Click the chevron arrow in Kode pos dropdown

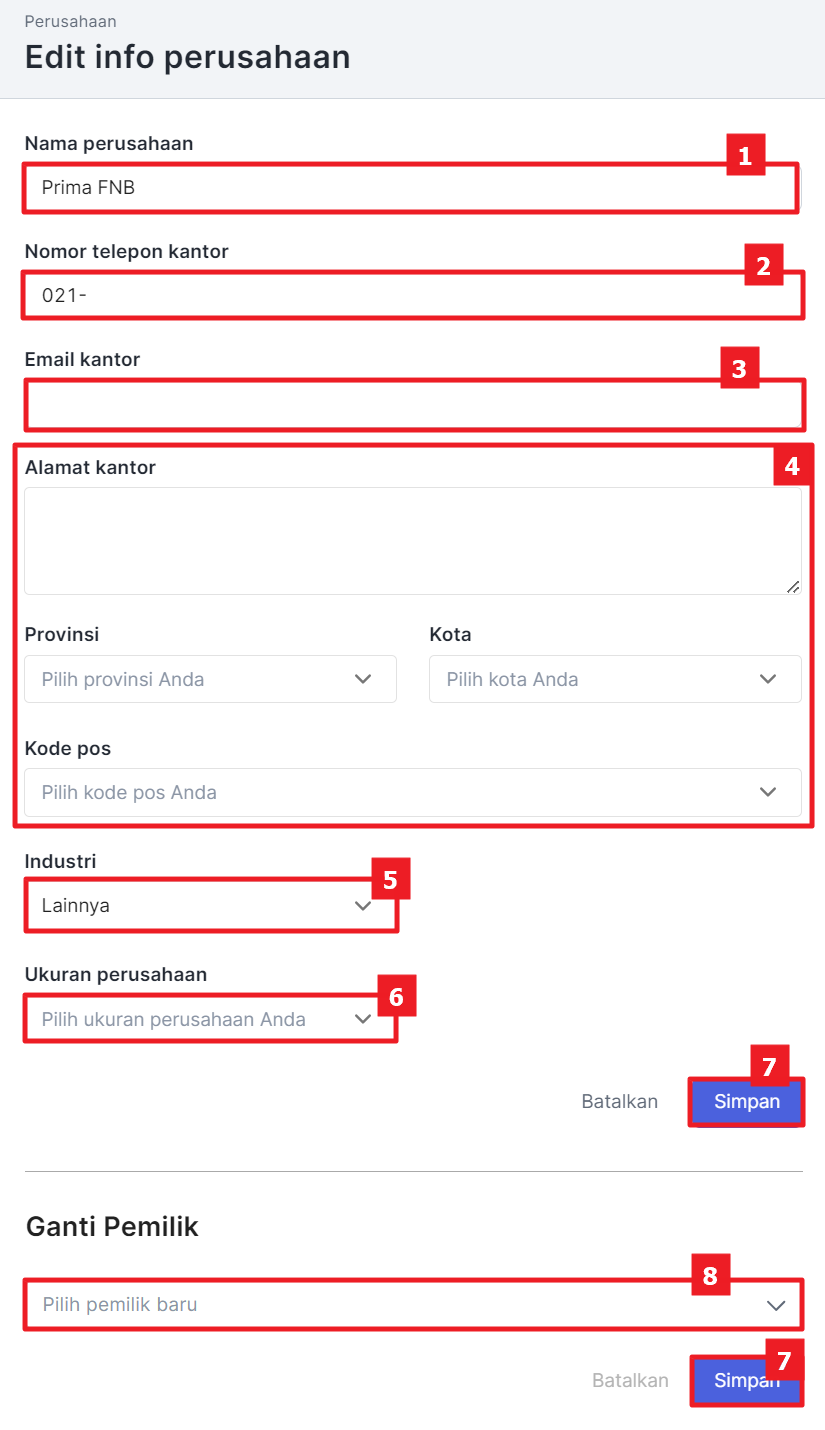[768, 792]
